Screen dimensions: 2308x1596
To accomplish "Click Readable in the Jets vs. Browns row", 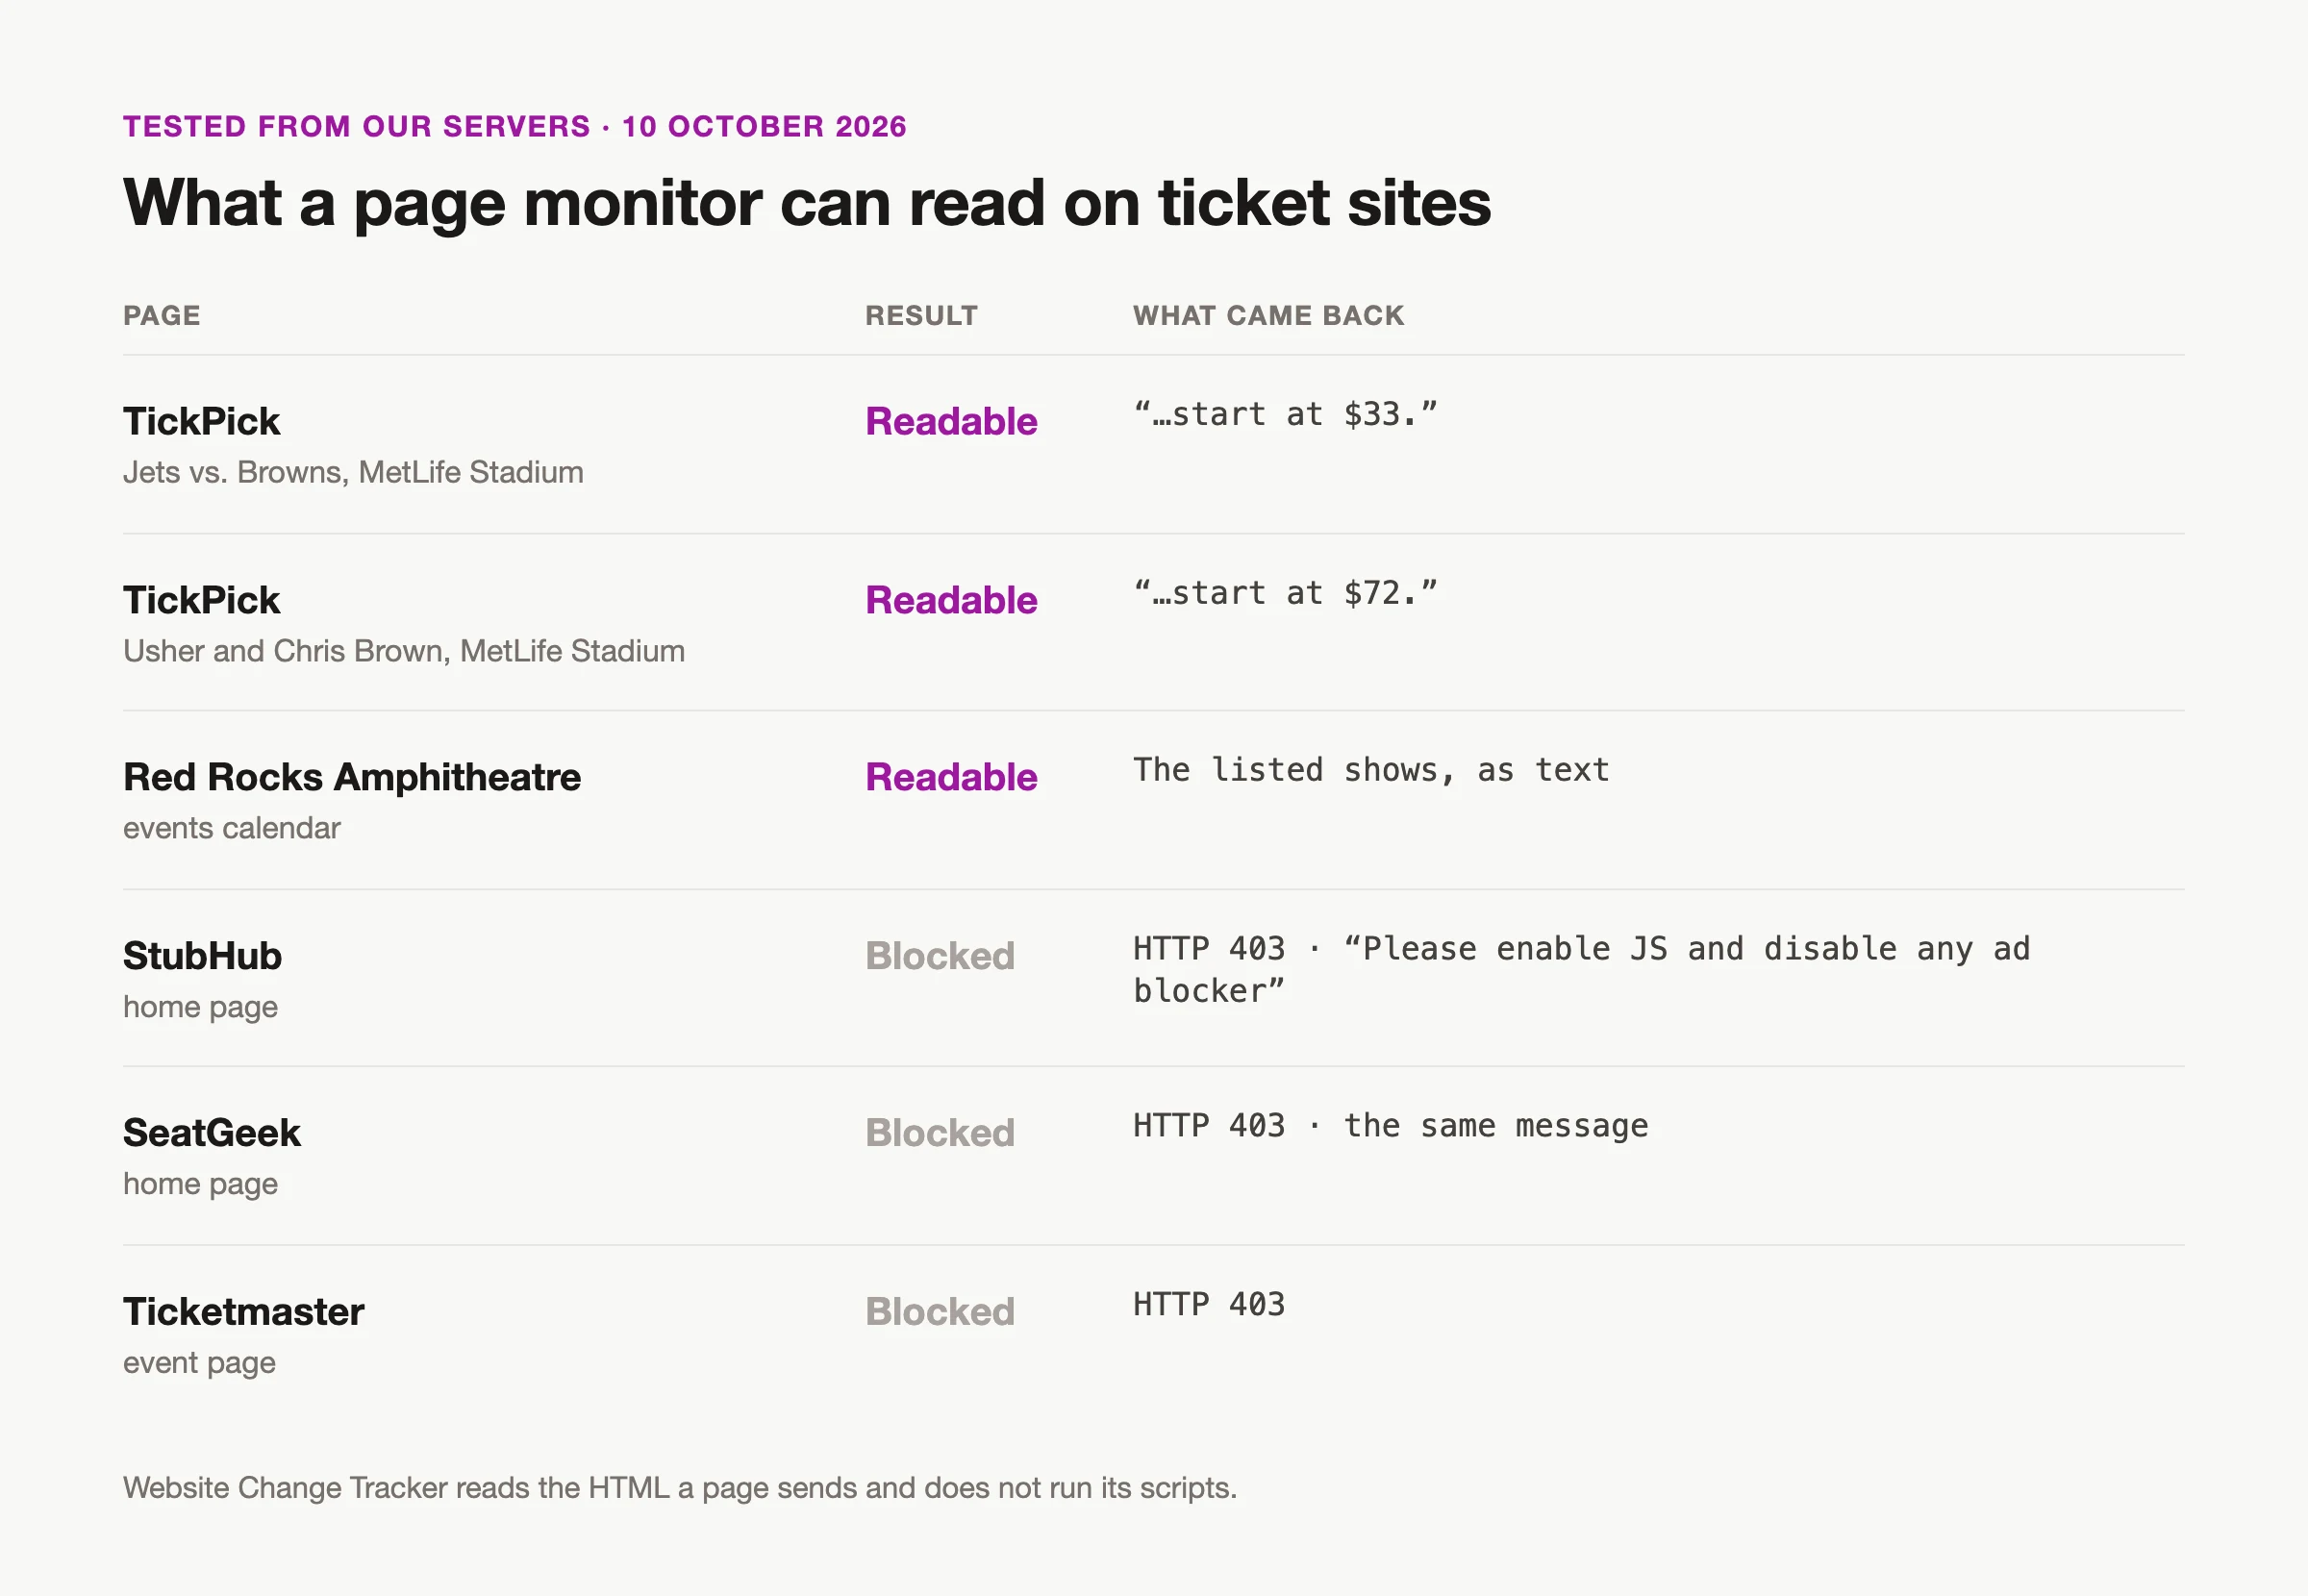I will (x=951, y=421).
